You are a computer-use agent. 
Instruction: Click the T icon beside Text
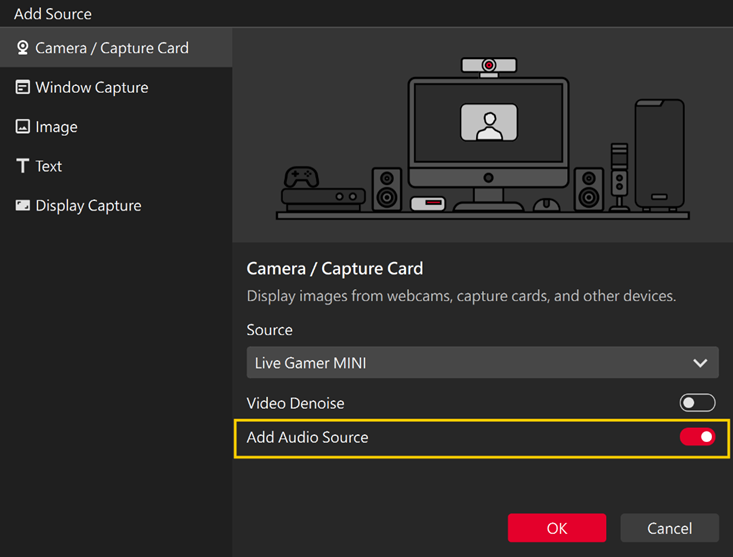coord(22,166)
